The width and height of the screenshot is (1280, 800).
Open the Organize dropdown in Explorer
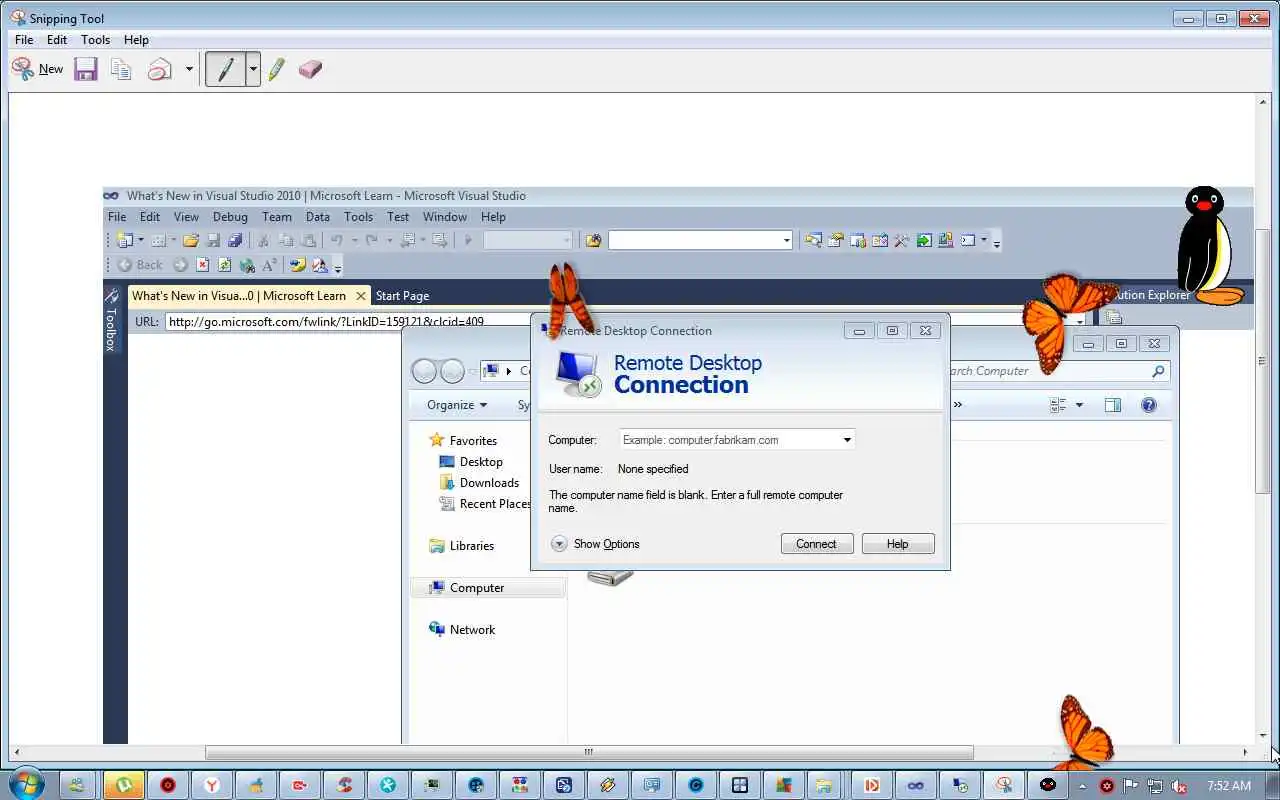pyautogui.click(x=457, y=405)
